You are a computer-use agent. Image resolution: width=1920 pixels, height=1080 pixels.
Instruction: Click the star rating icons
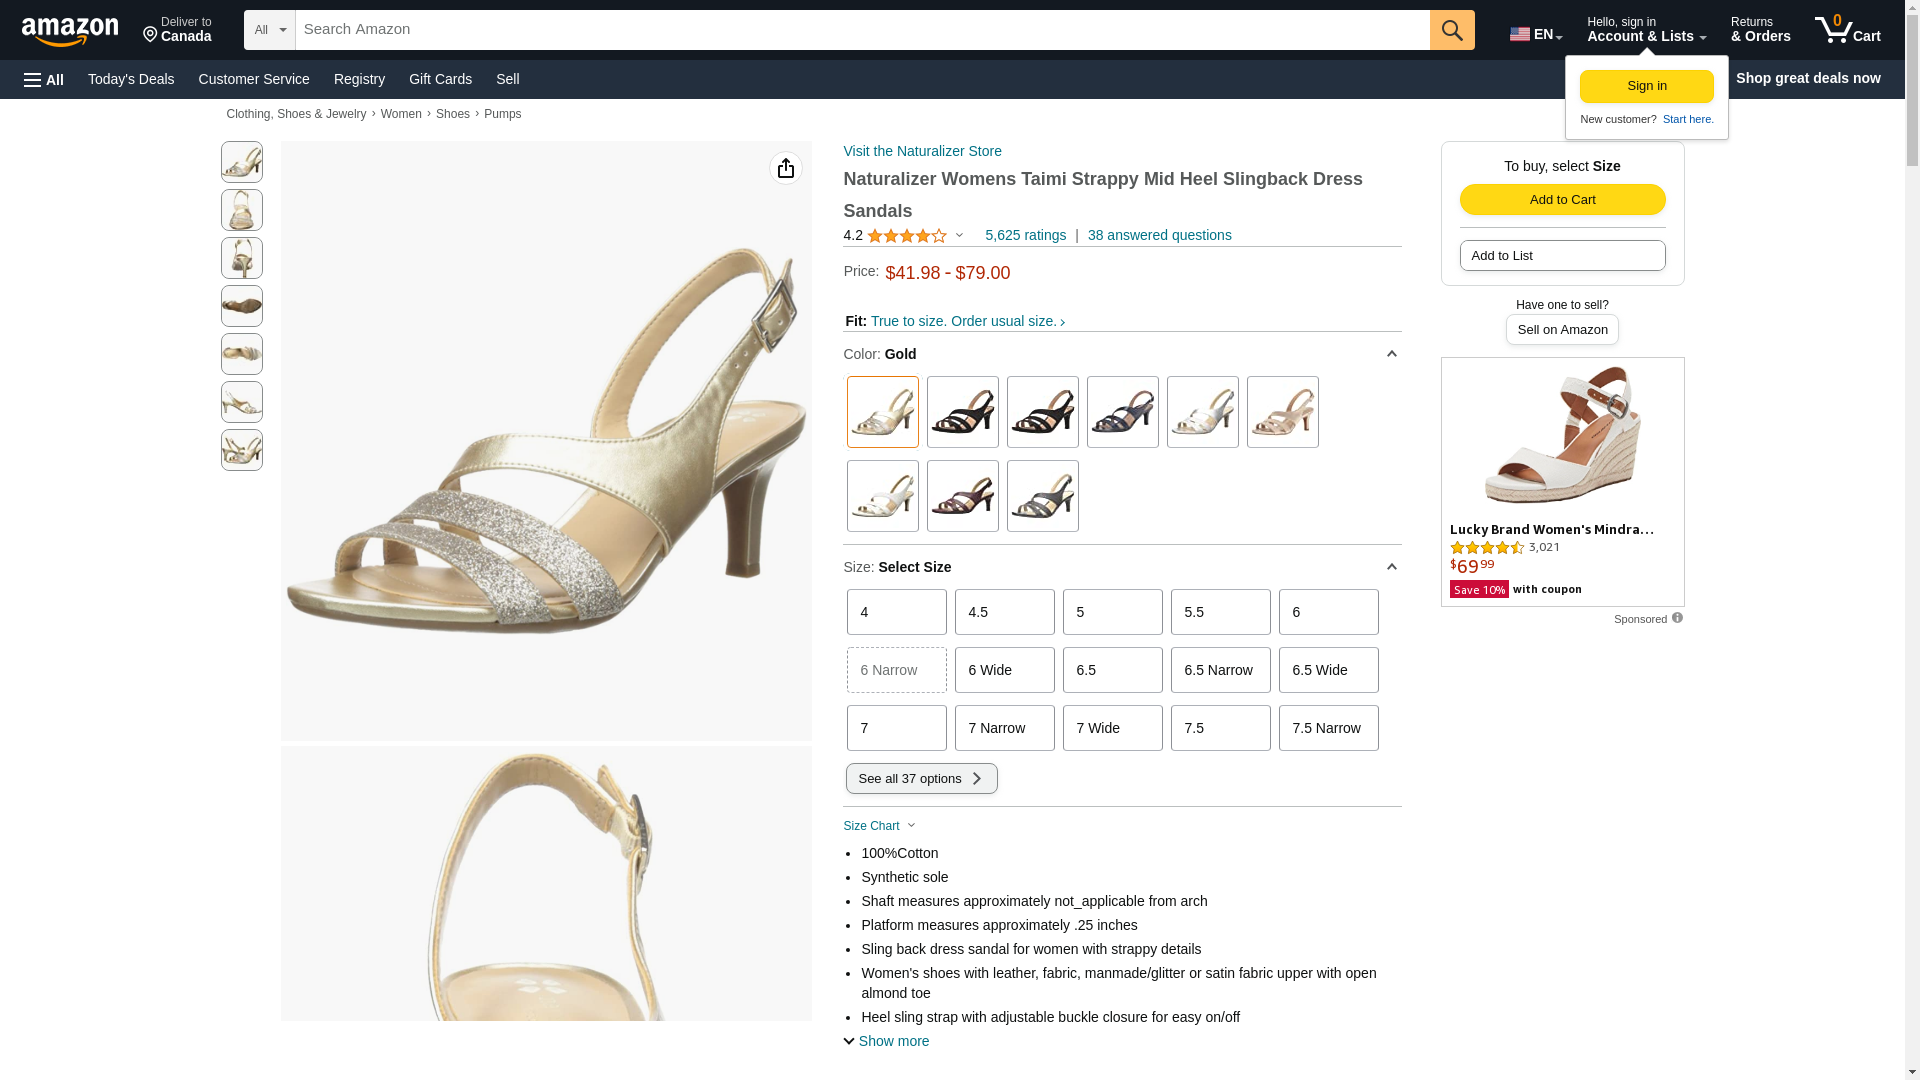click(907, 236)
